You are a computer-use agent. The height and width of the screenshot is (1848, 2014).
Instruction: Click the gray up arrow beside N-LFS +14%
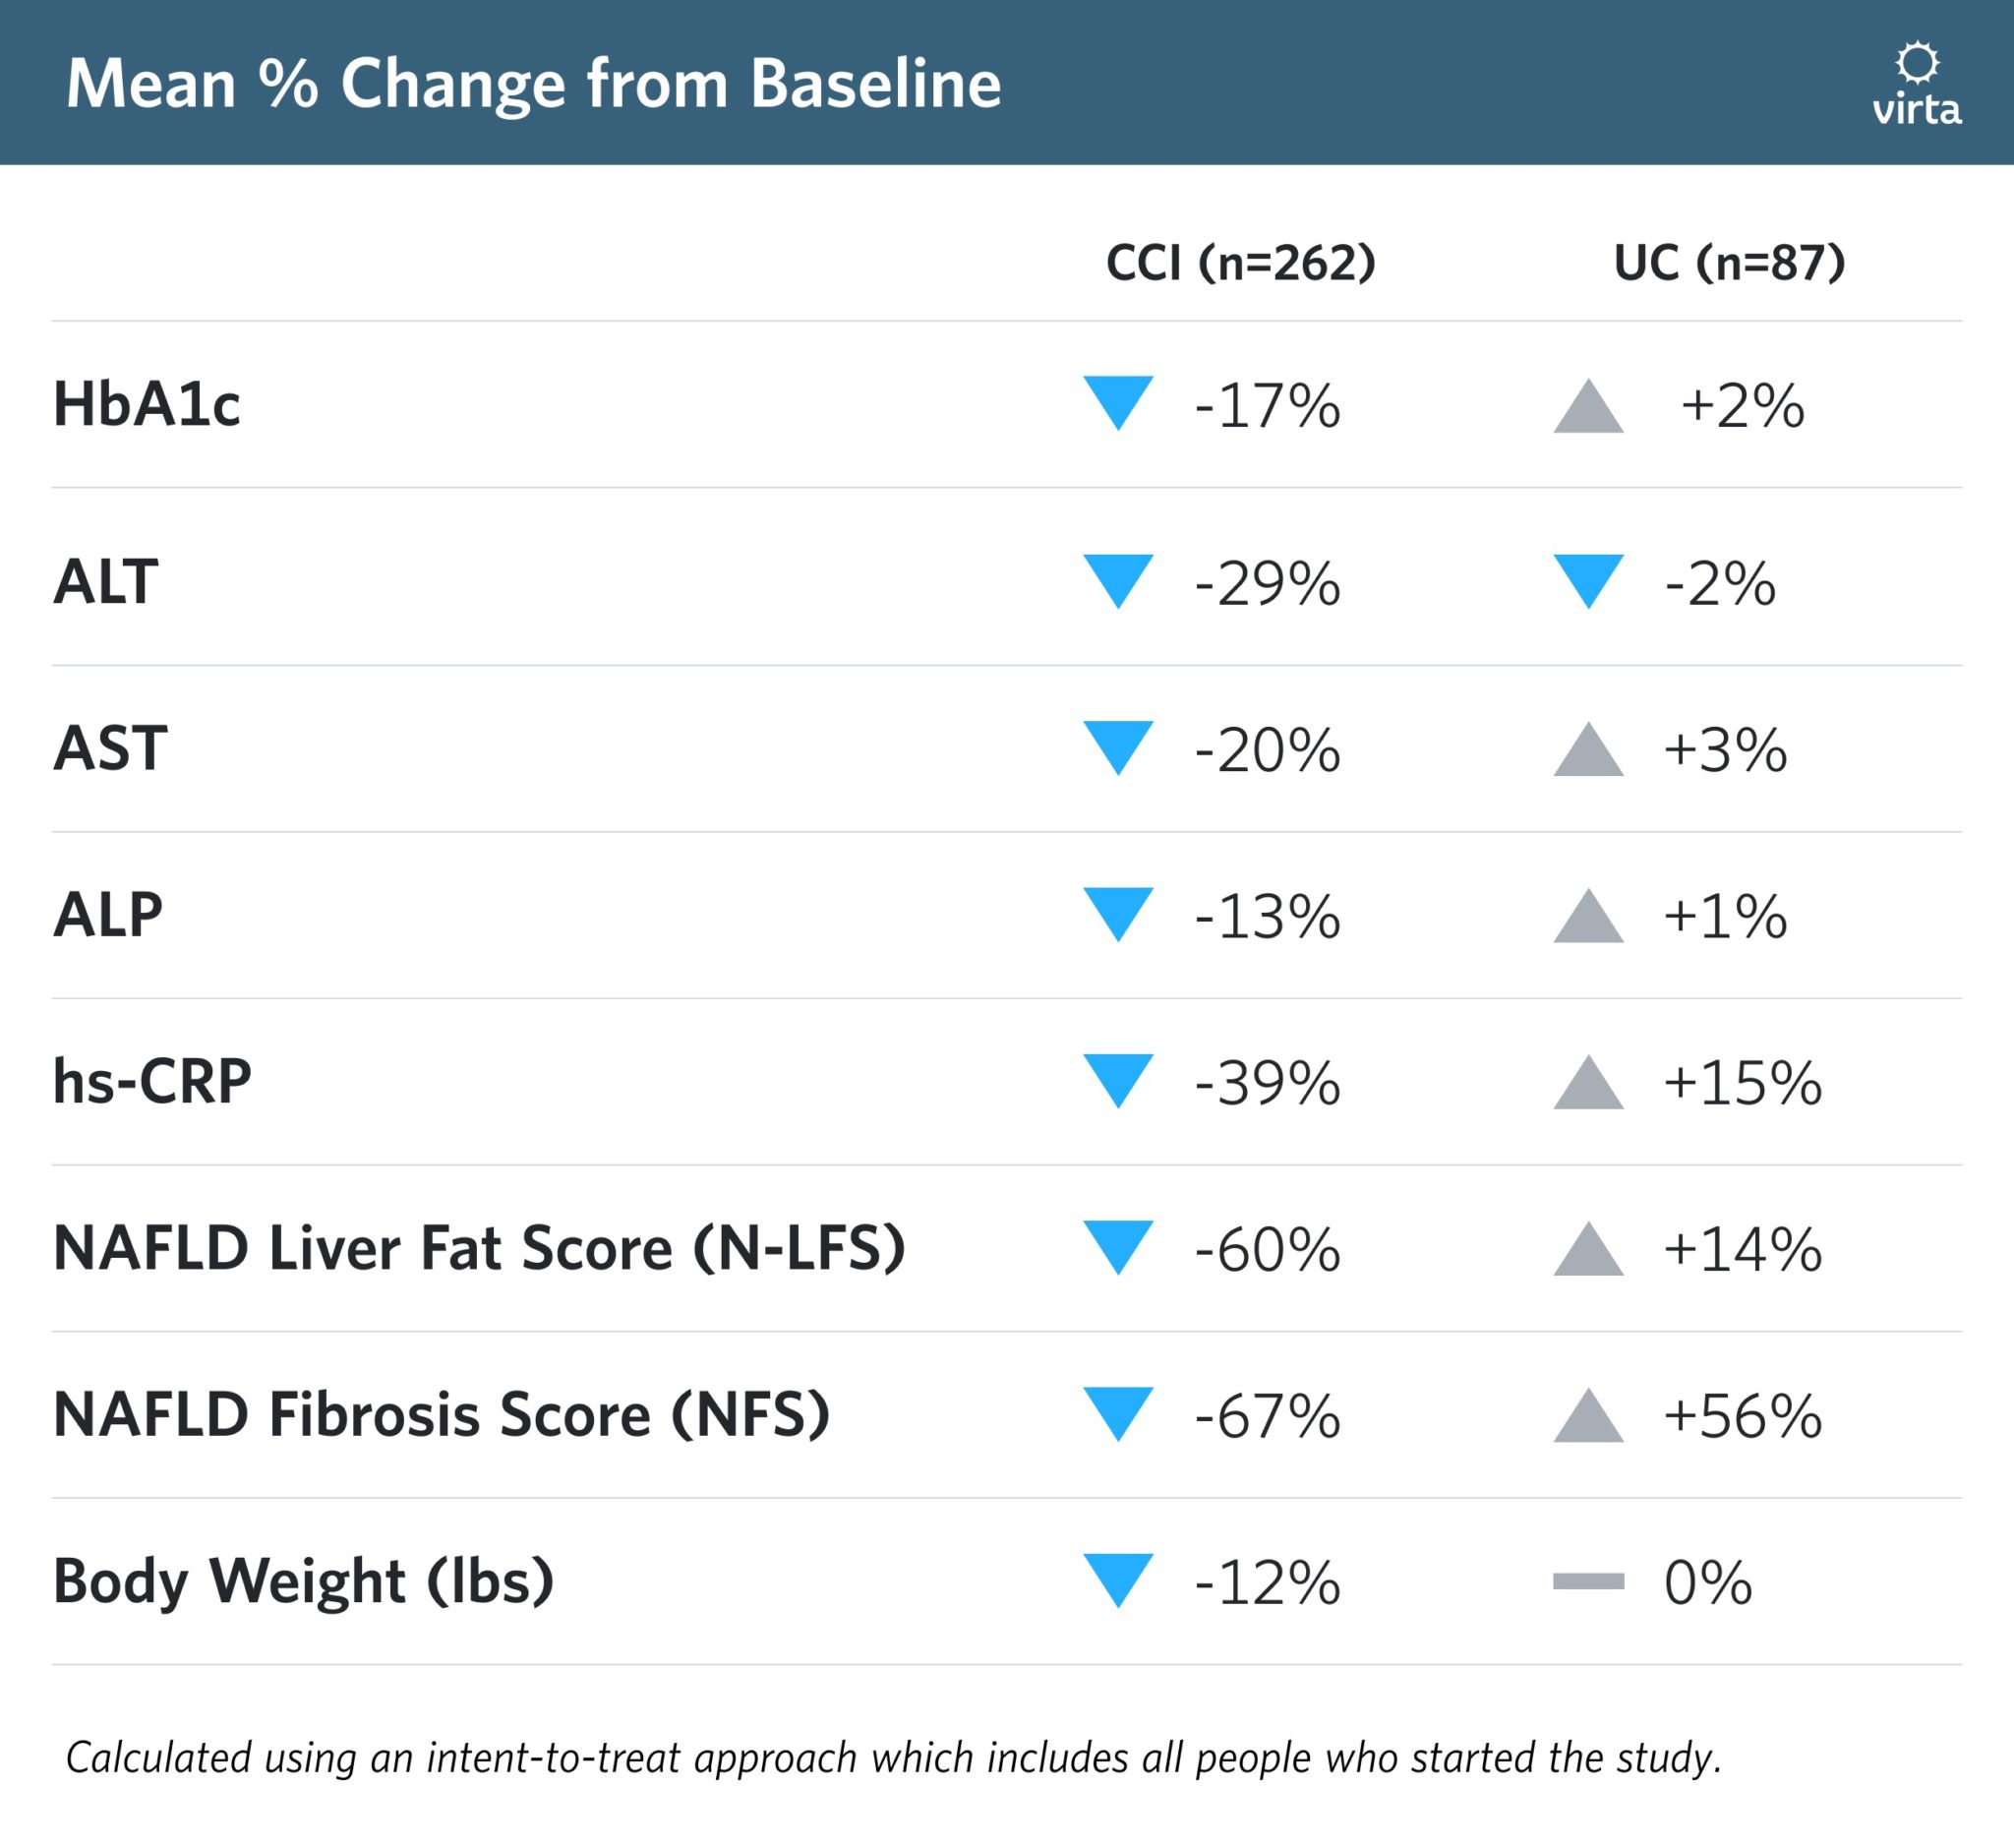[x=1588, y=1252]
